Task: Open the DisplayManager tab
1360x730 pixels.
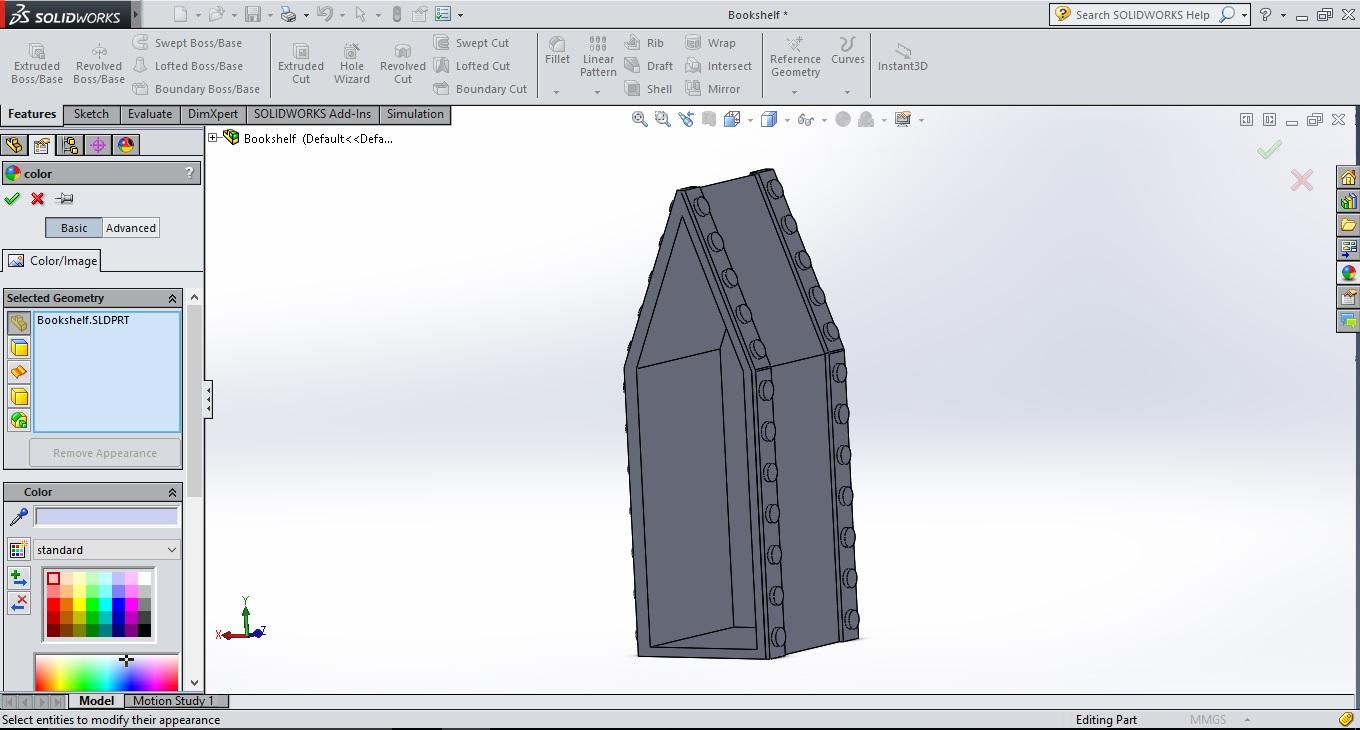Action: [x=126, y=145]
